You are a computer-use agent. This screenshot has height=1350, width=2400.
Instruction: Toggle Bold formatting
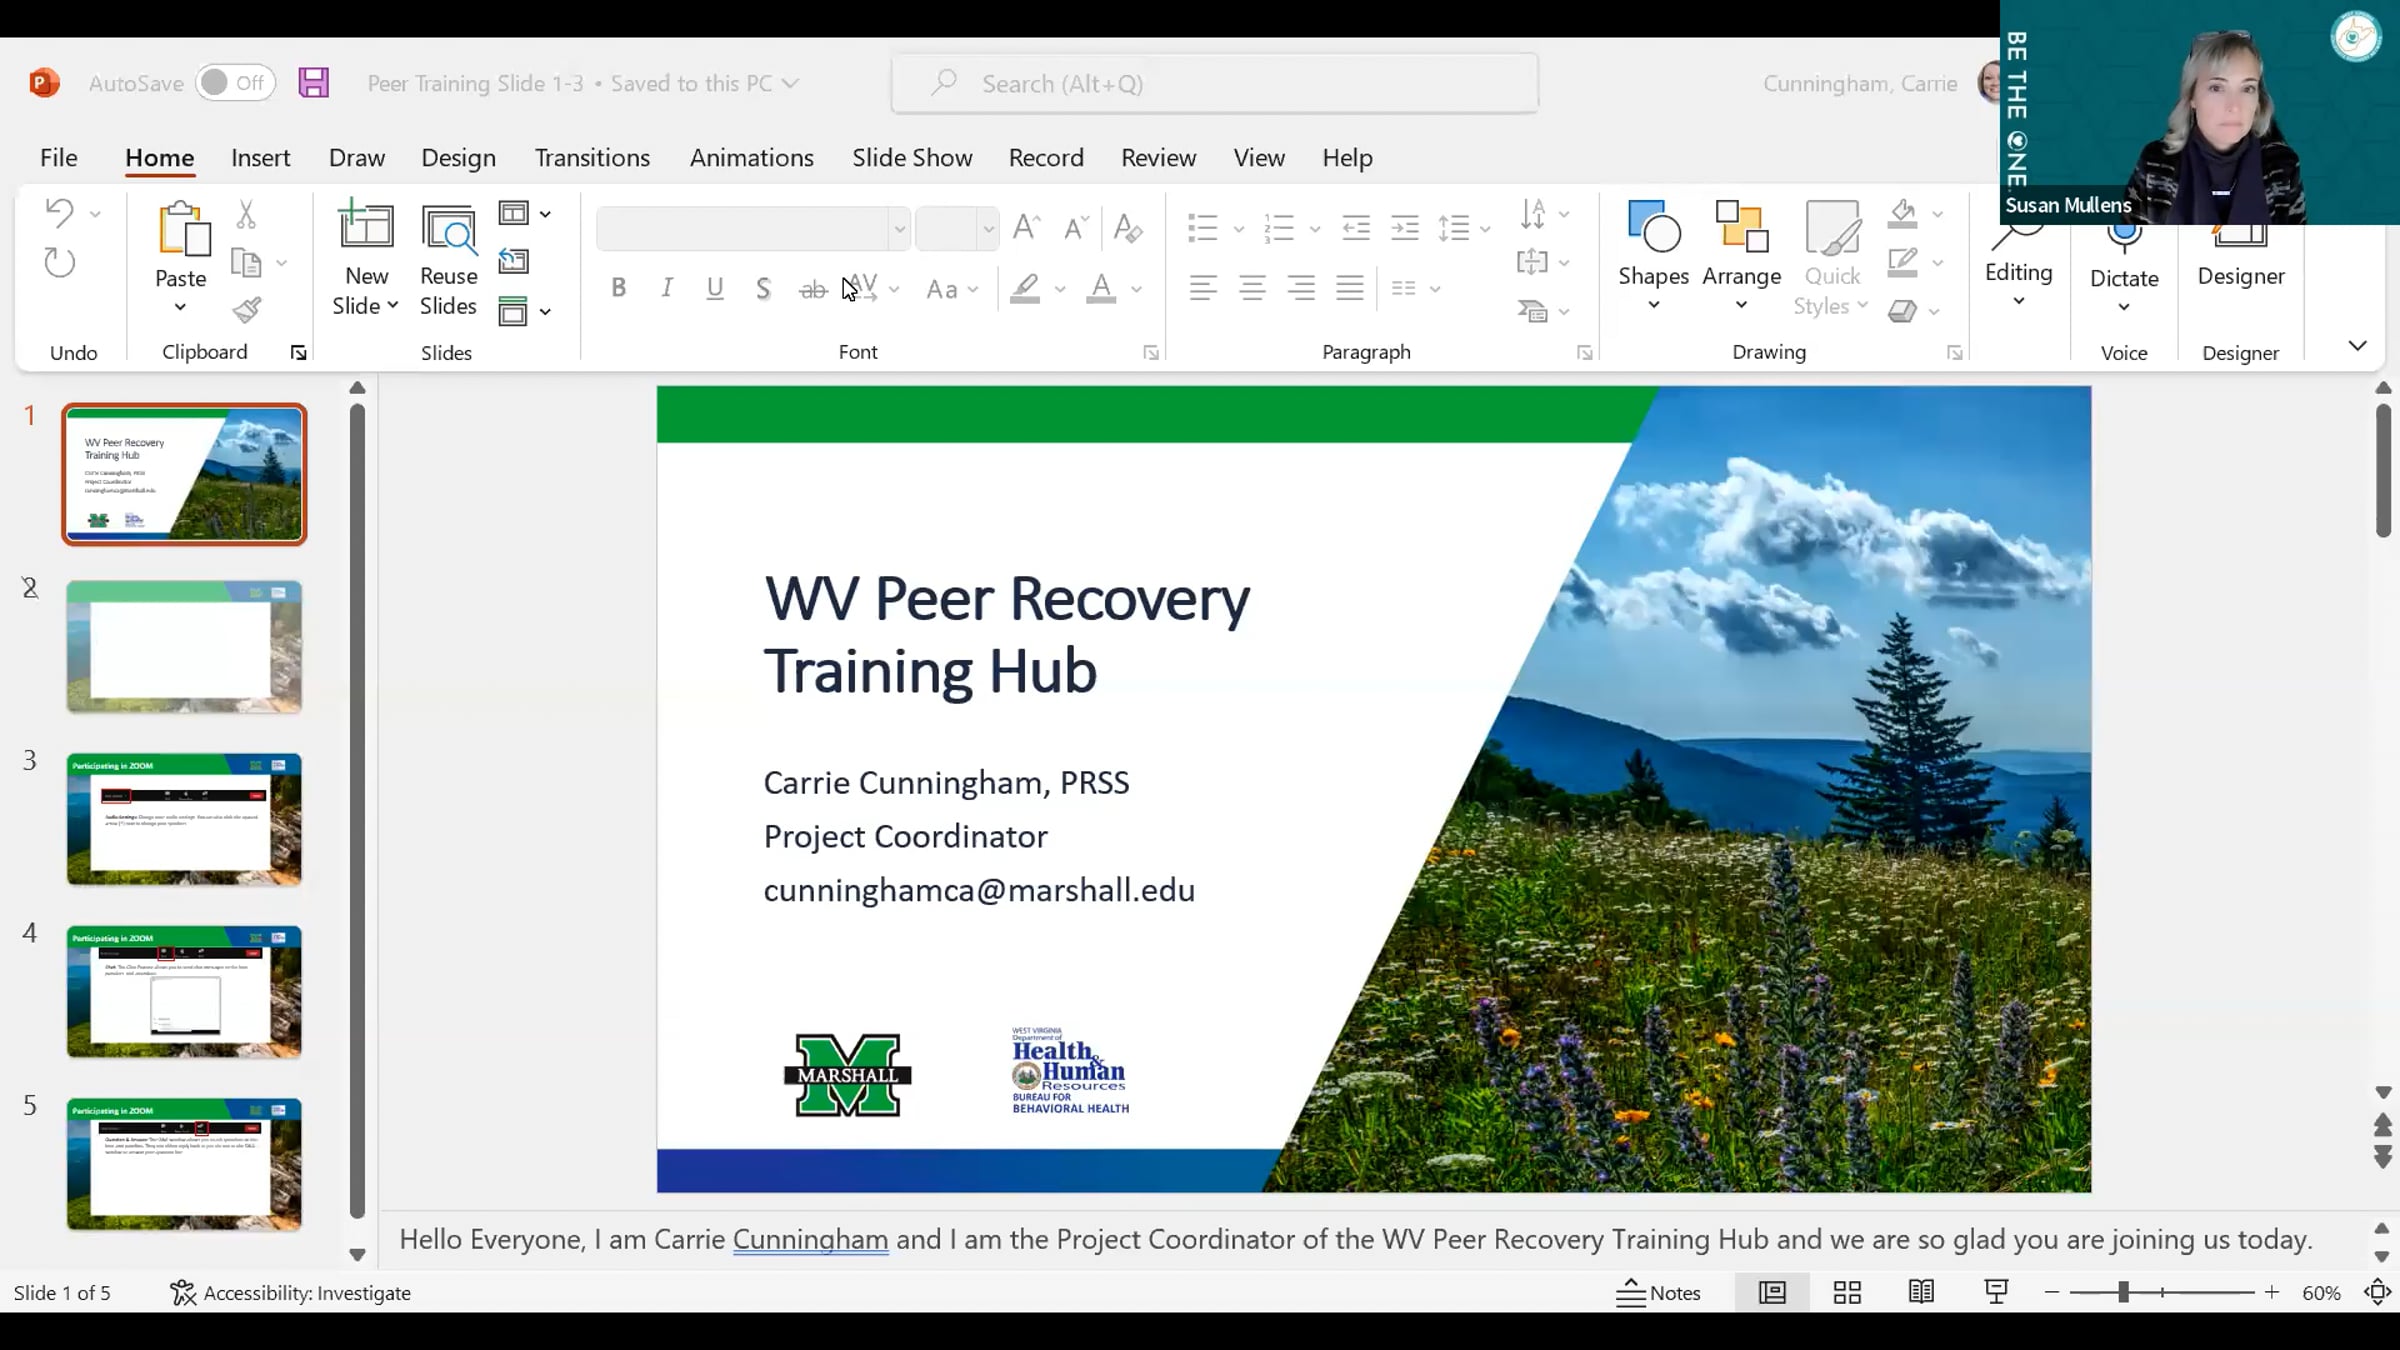pos(618,289)
